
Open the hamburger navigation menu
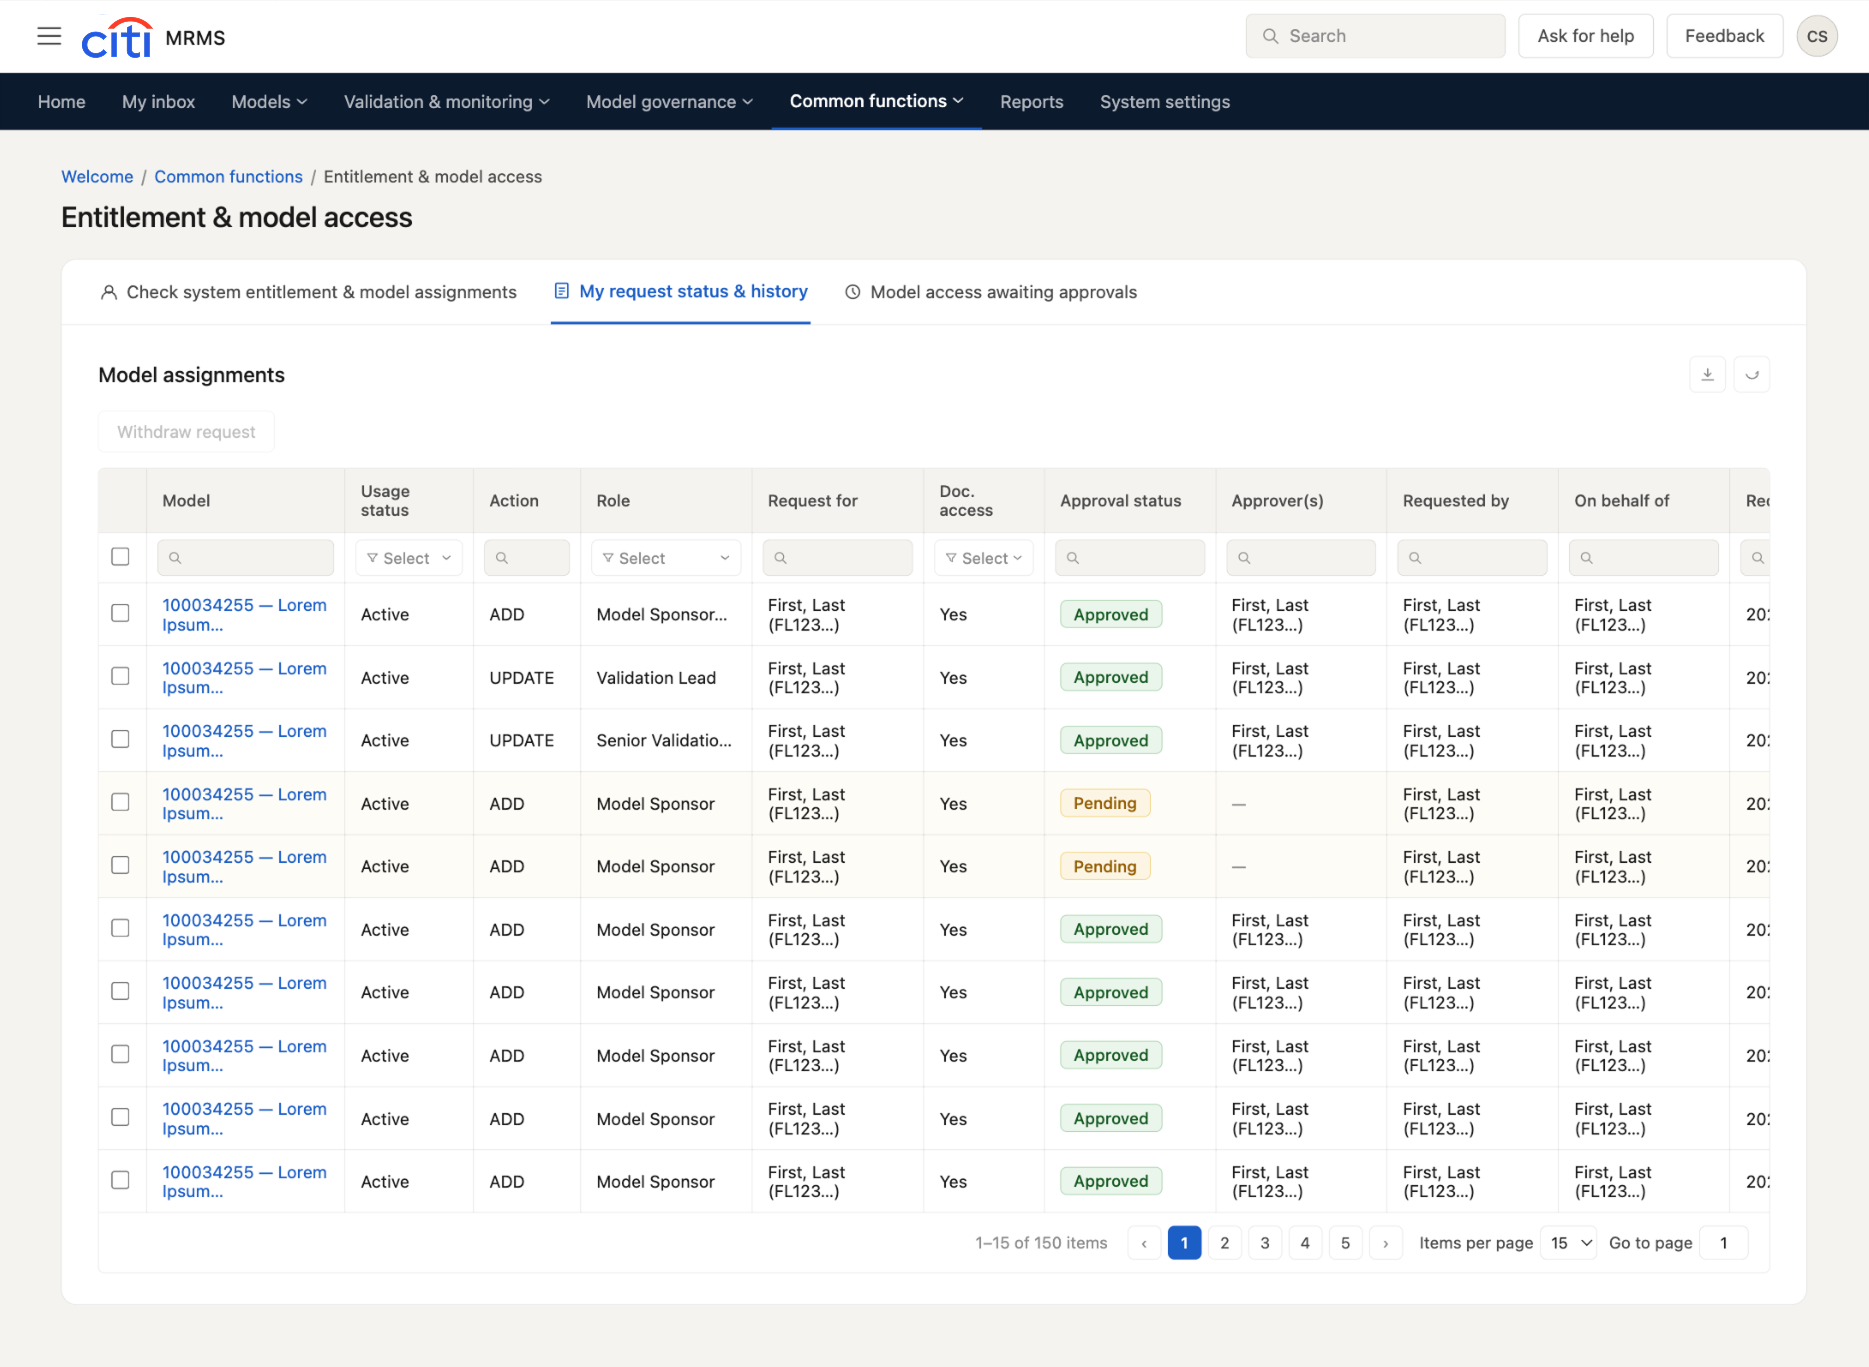[49, 37]
